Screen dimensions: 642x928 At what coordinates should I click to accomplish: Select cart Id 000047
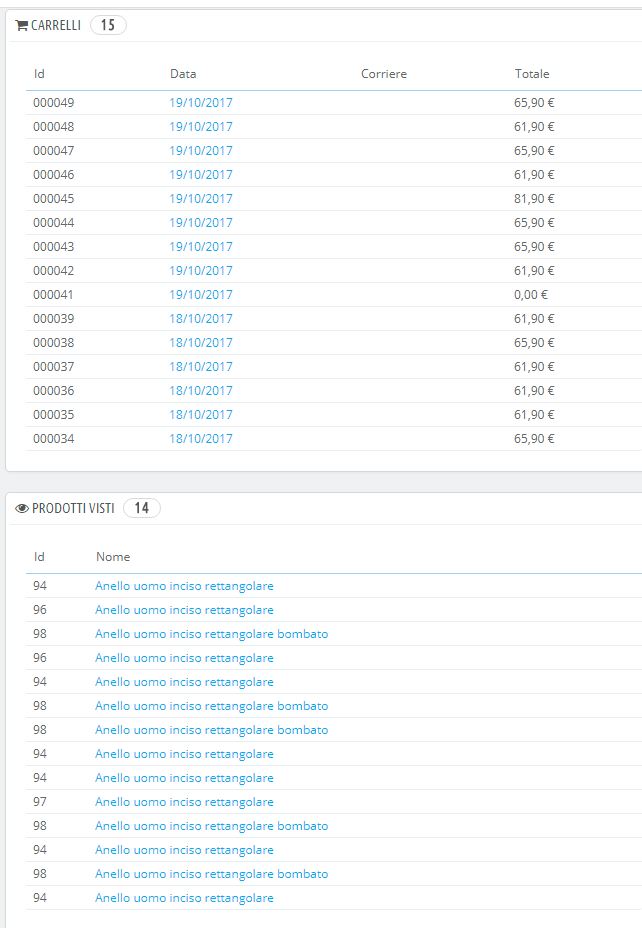[x=54, y=151]
